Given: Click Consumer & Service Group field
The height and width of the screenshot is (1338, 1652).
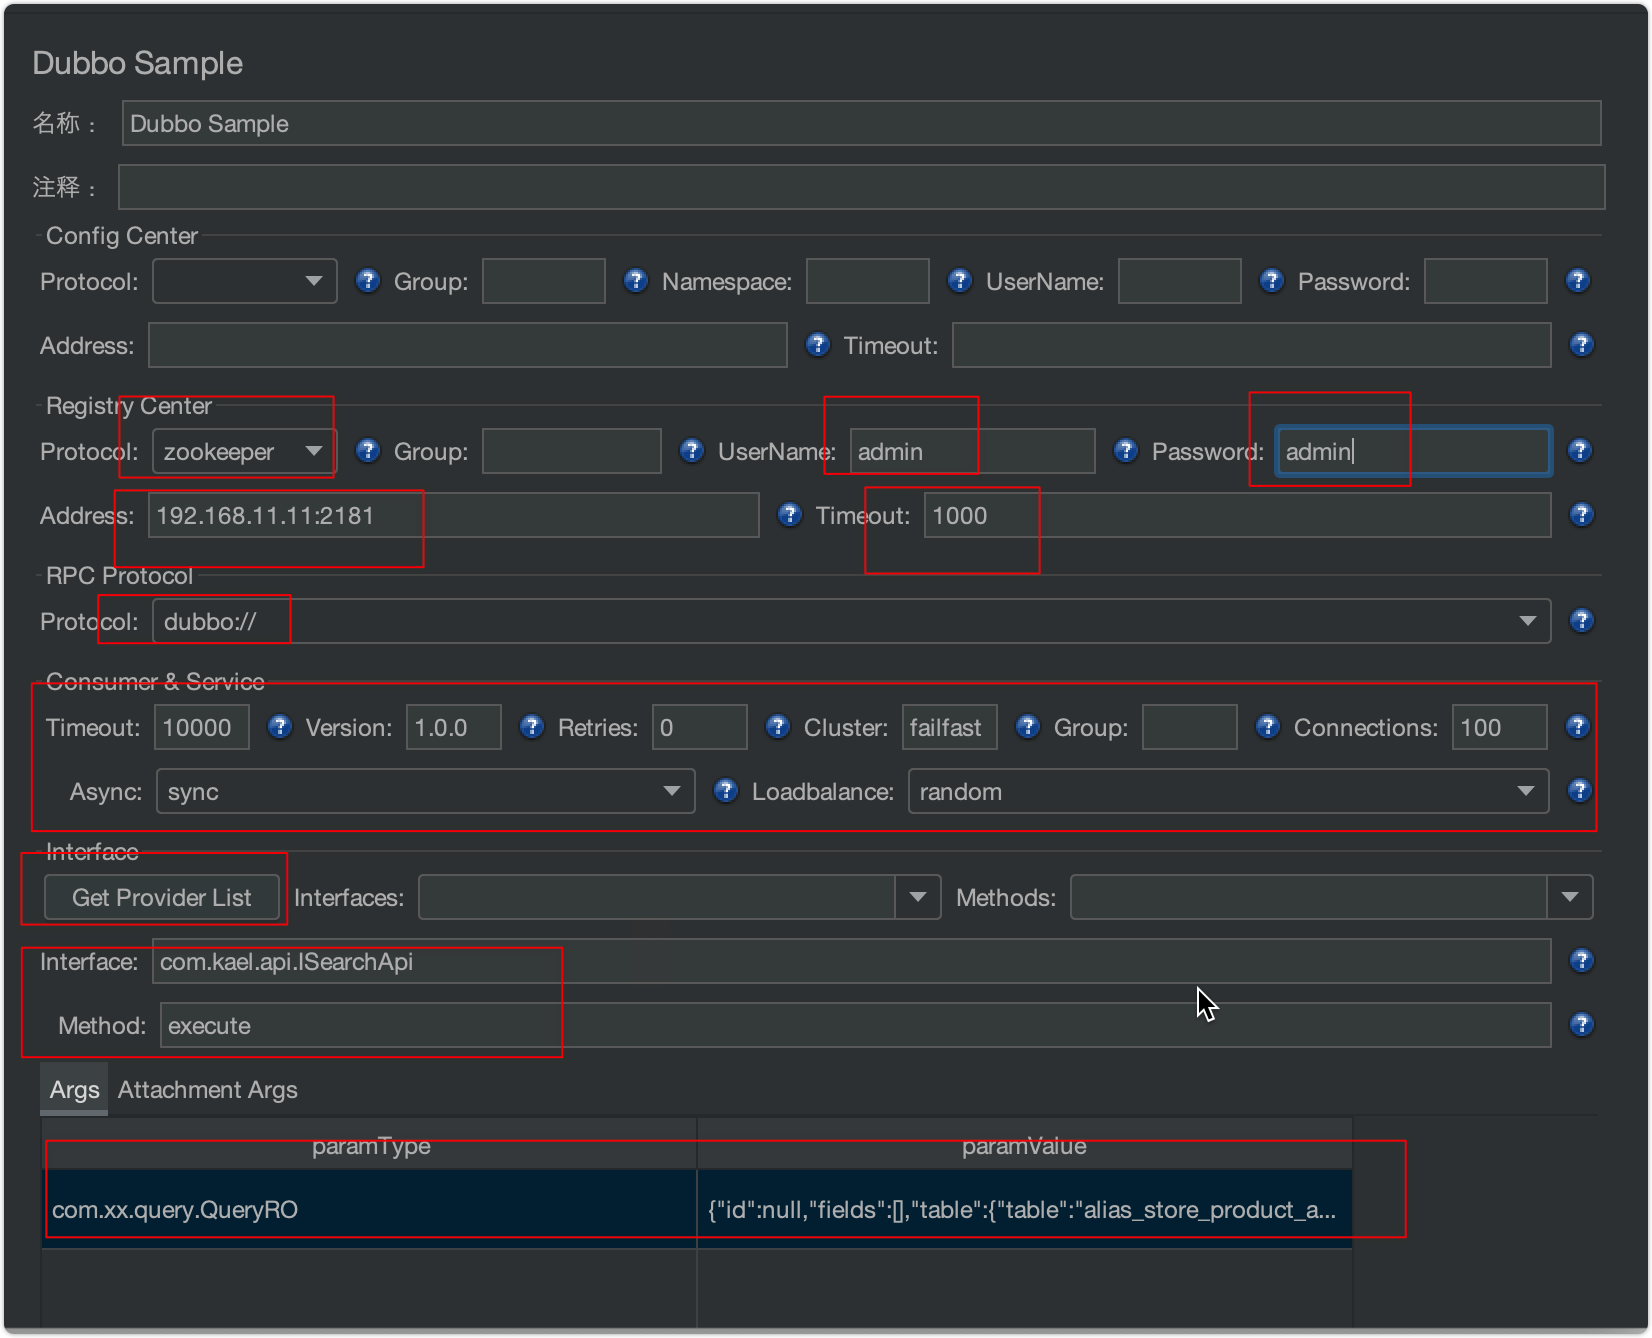Looking at the screenshot, I should click(x=1190, y=727).
